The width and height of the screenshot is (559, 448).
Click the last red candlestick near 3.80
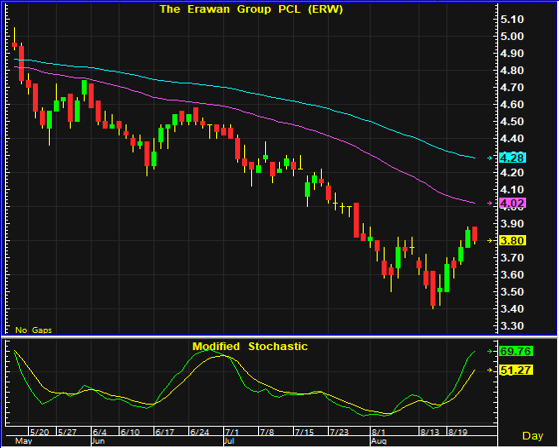[x=475, y=235]
